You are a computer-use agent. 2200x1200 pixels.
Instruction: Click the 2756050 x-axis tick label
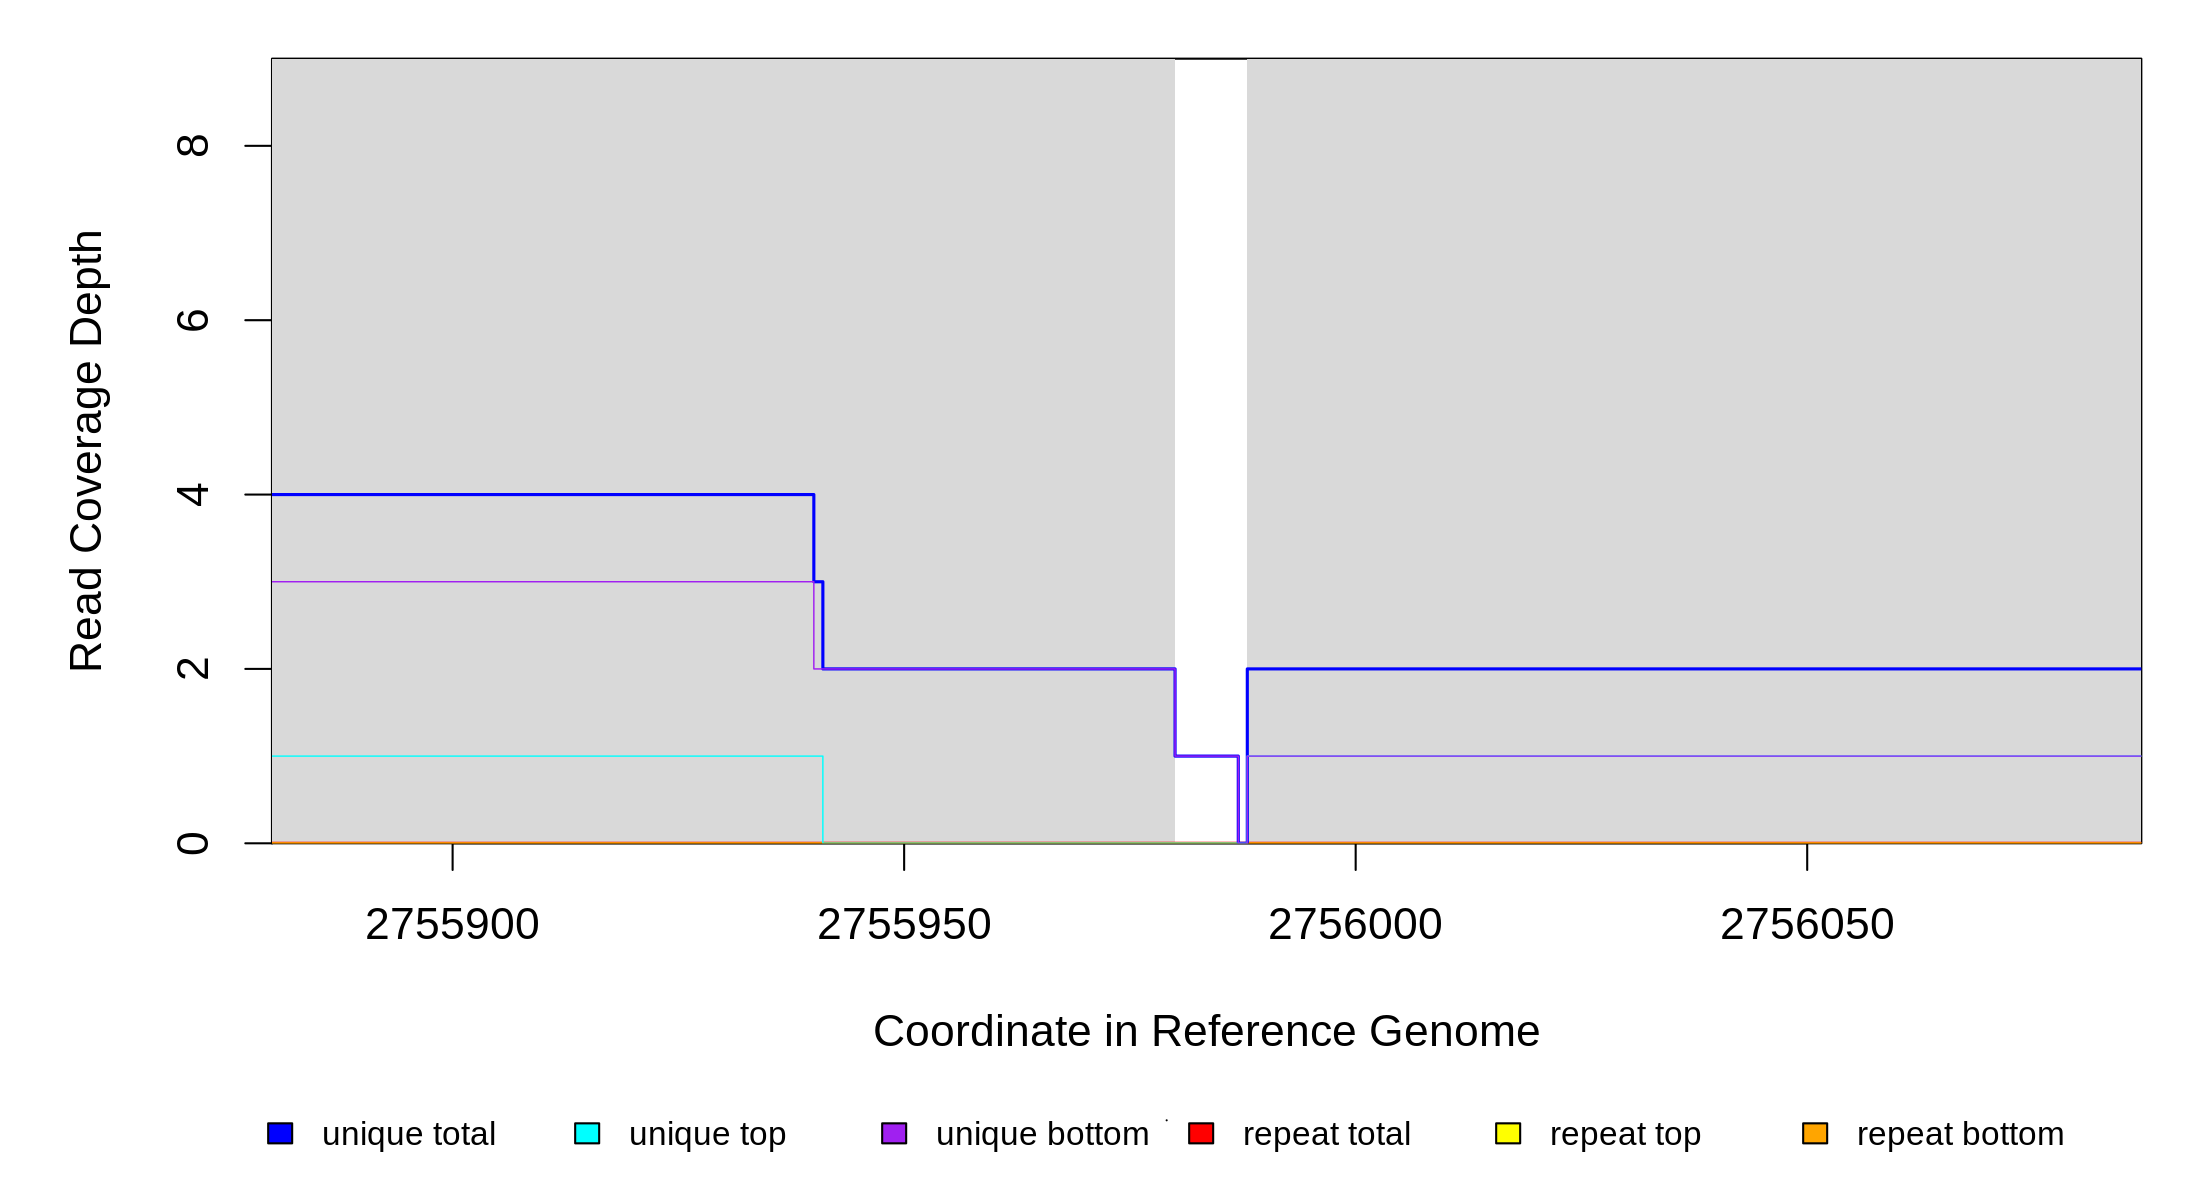[x=1807, y=925]
